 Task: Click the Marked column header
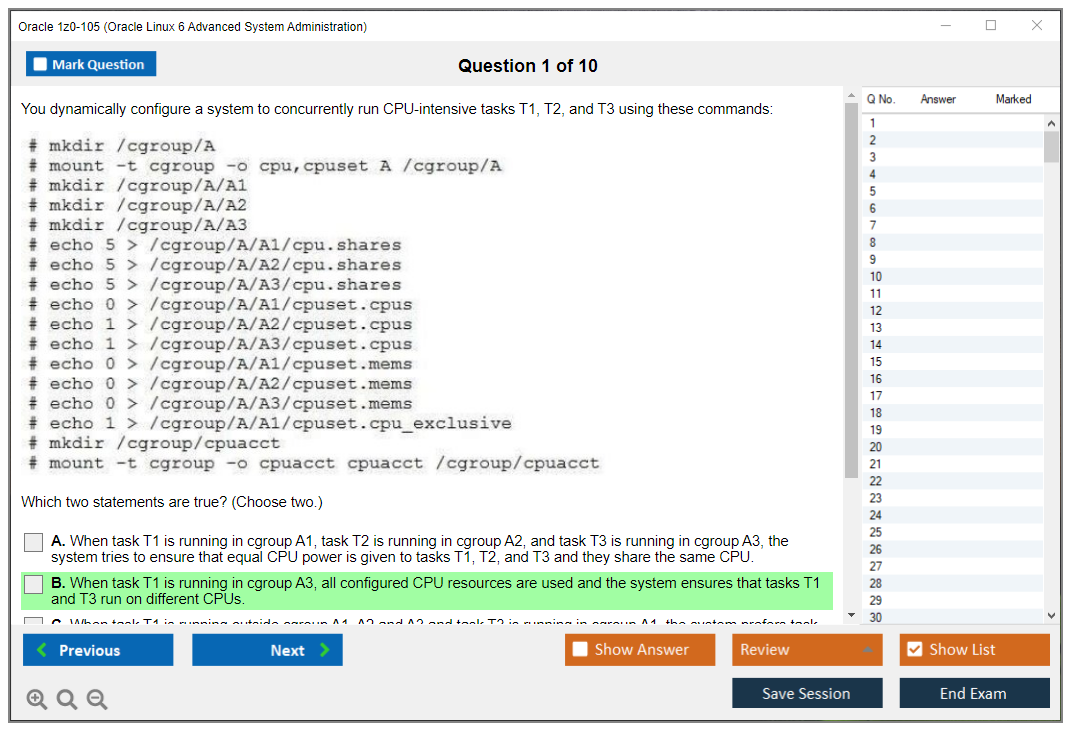1013,99
